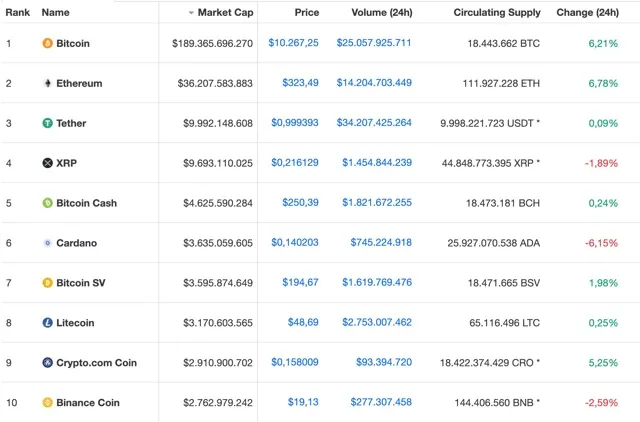The height and width of the screenshot is (422, 640).
Task: Click the blue Litecoin icon
Action: tap(47, 323)
